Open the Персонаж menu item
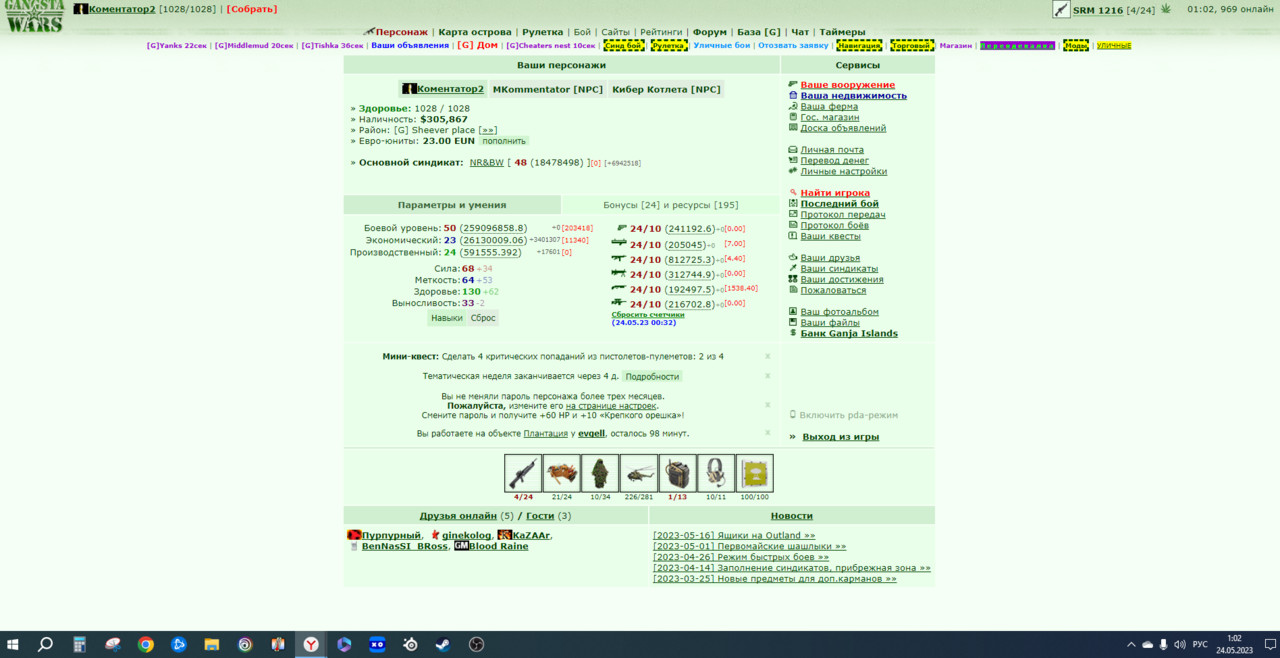 [402, 32]
